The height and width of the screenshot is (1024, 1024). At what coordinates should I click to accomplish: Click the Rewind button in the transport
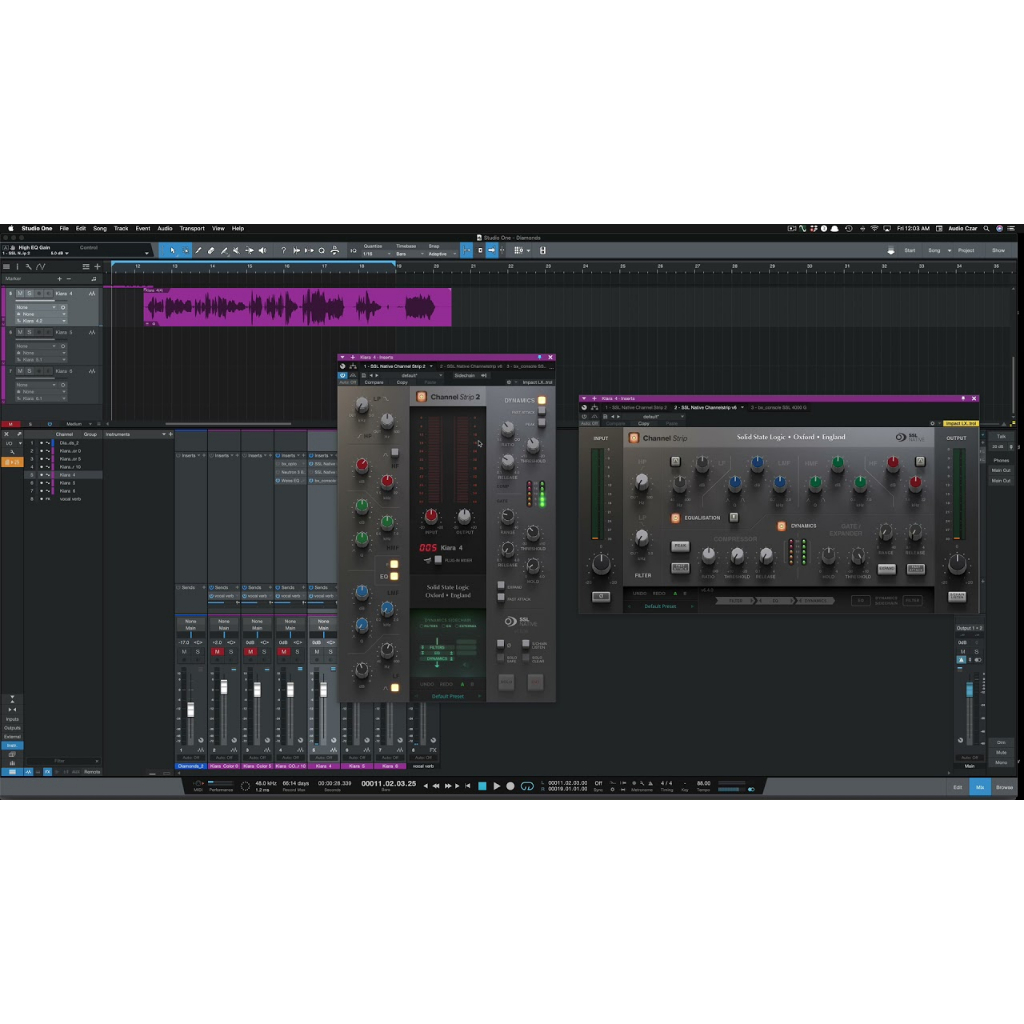click(436, 786)
